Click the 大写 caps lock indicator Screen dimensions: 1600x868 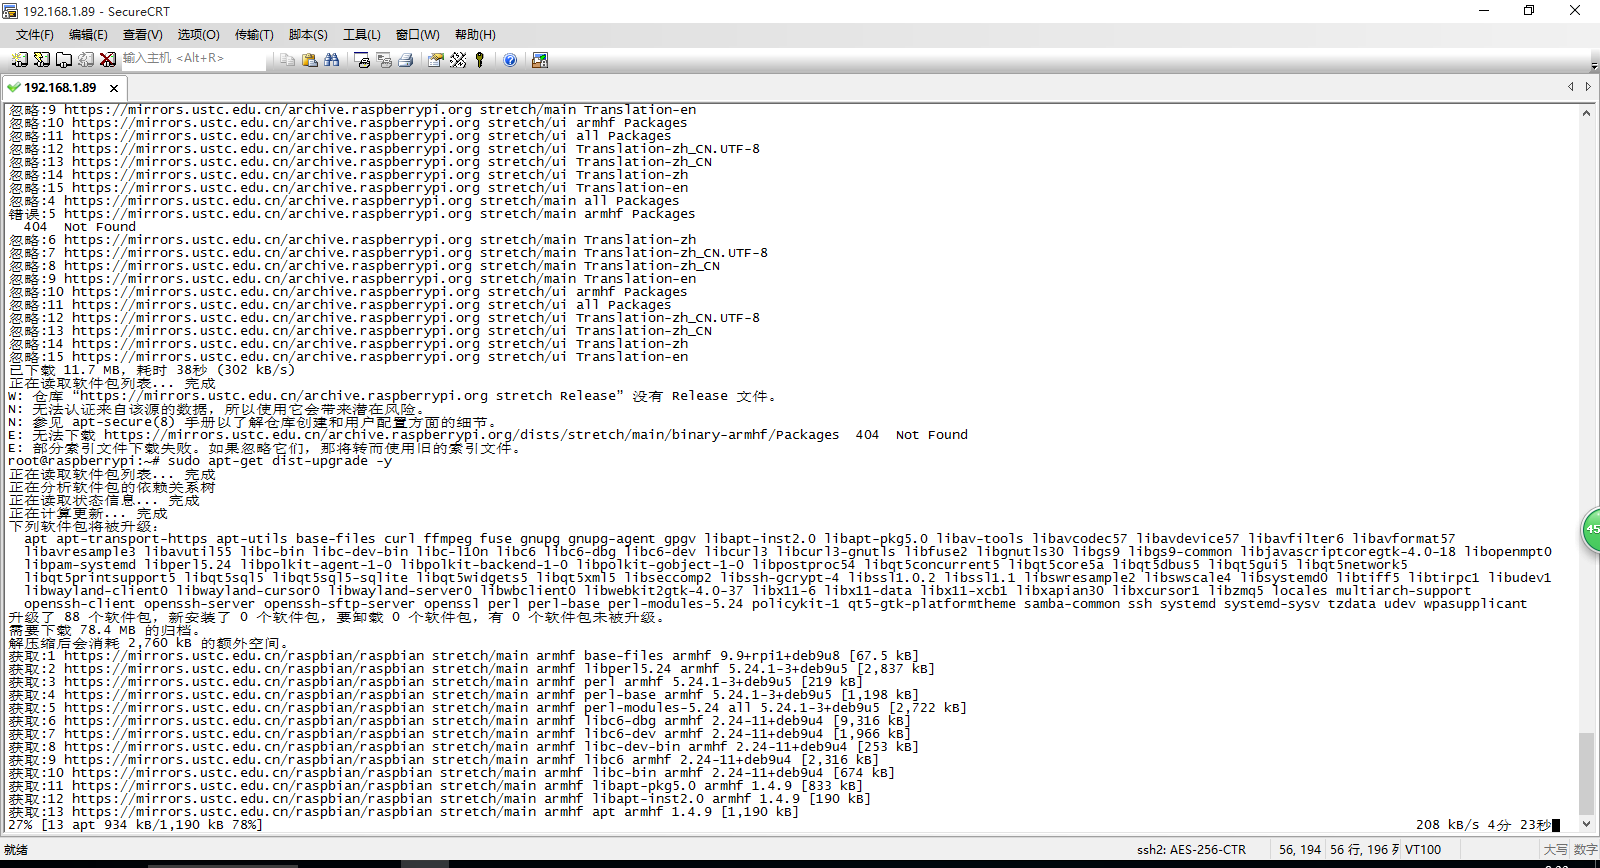[x=1555, y=850]
